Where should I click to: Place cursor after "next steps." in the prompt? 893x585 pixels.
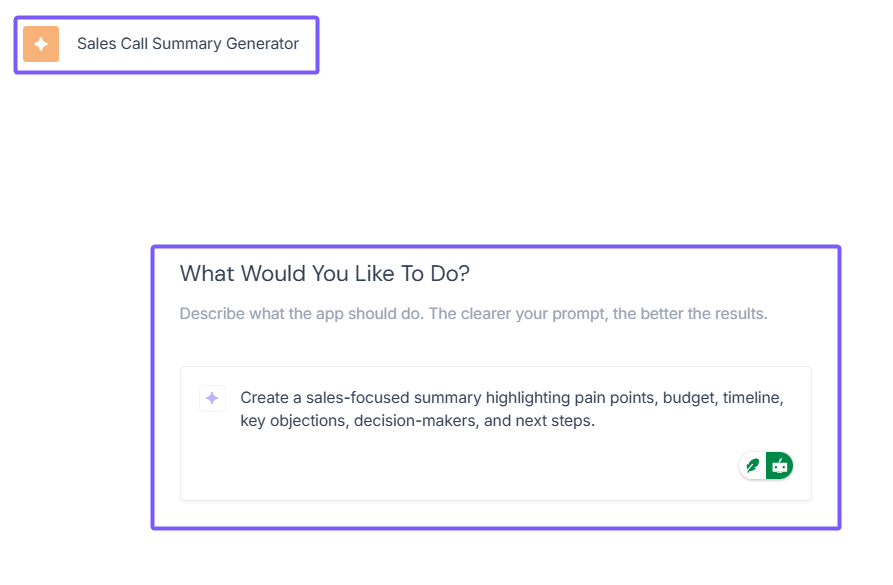click(596, 421)
